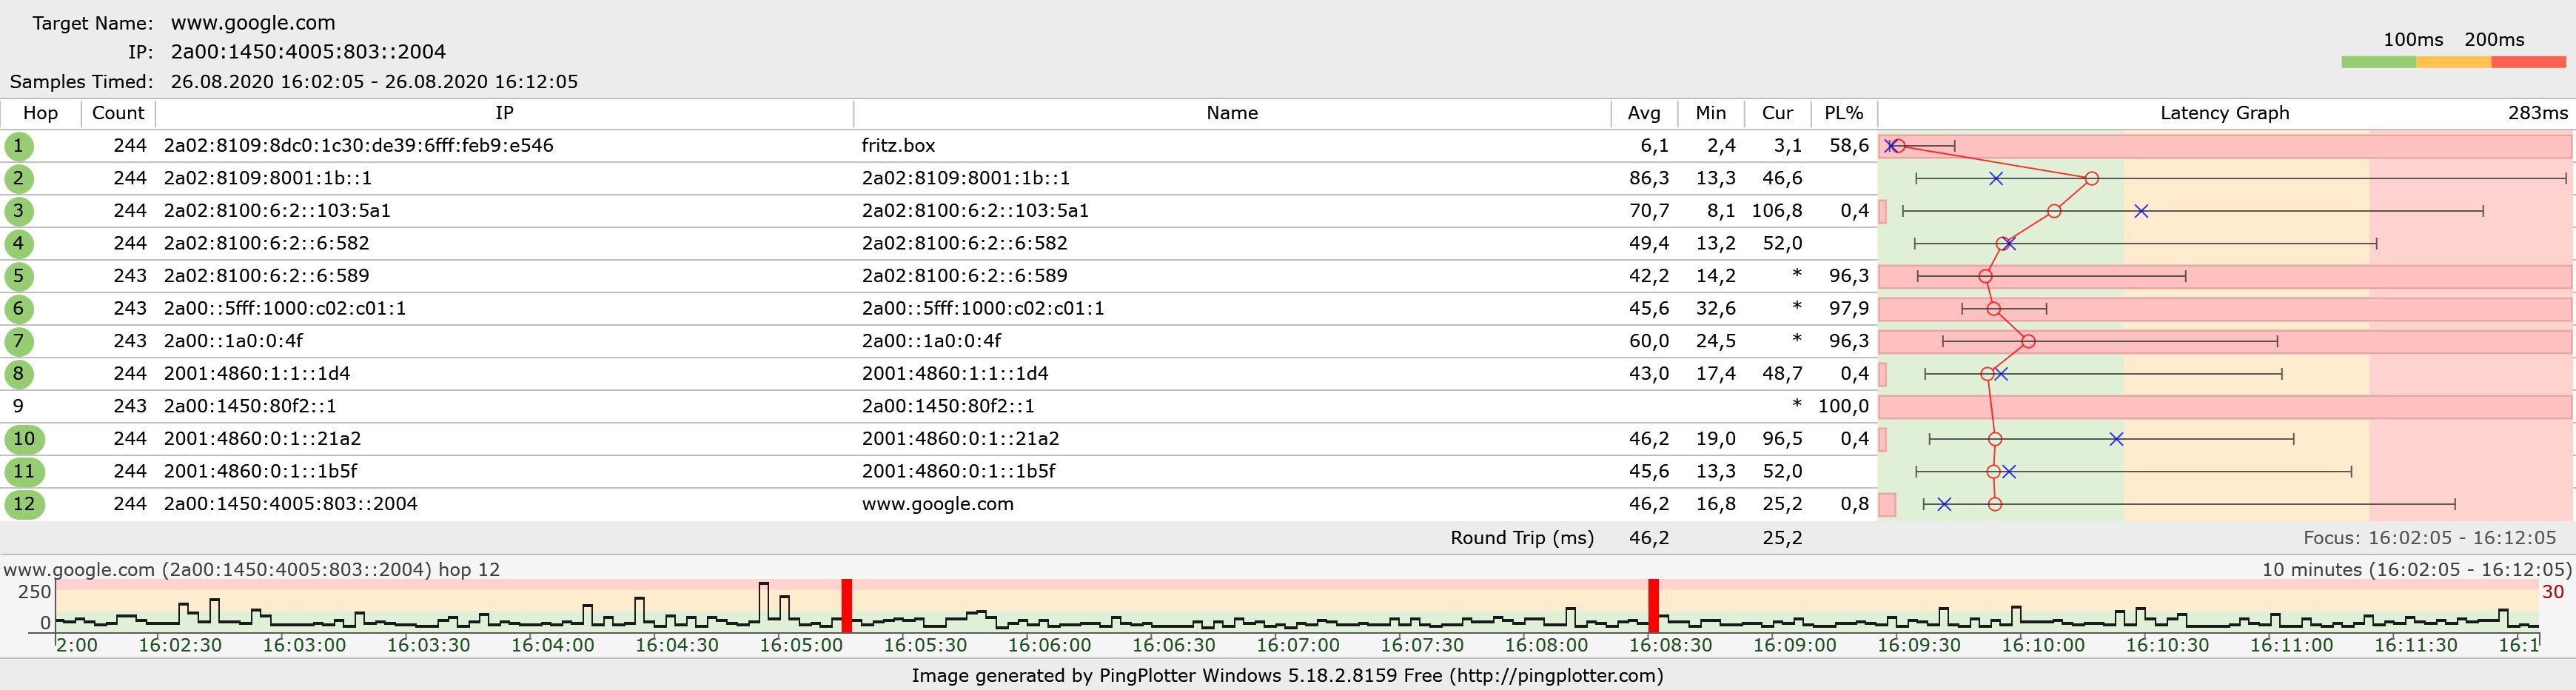Click the 283ms graph scale label
The image size is (2576, 690).
point(2538,113)
